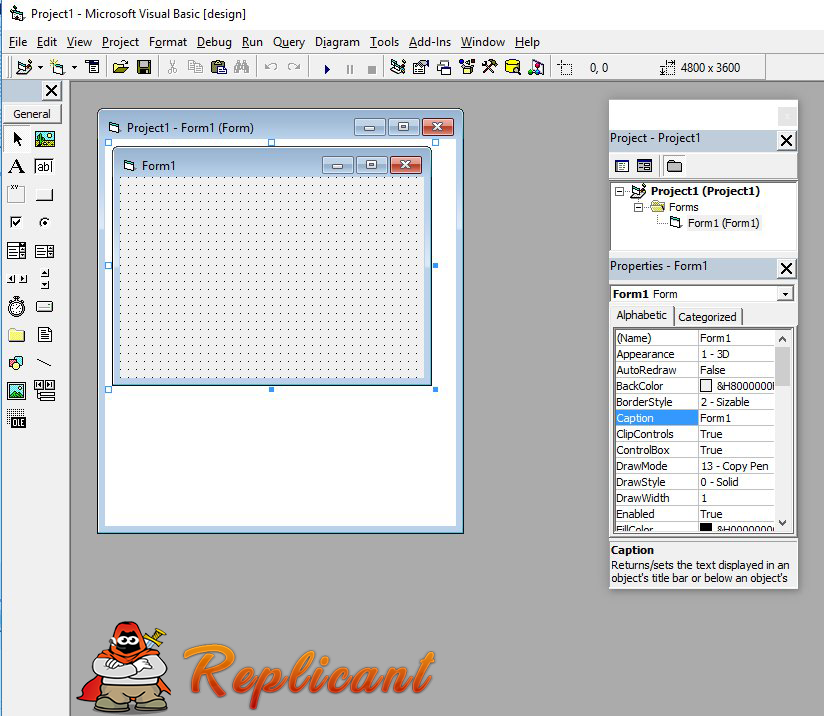Select the Line control tool
The width and height of the screenshot is (824, 716).
[x=44, y=363]
